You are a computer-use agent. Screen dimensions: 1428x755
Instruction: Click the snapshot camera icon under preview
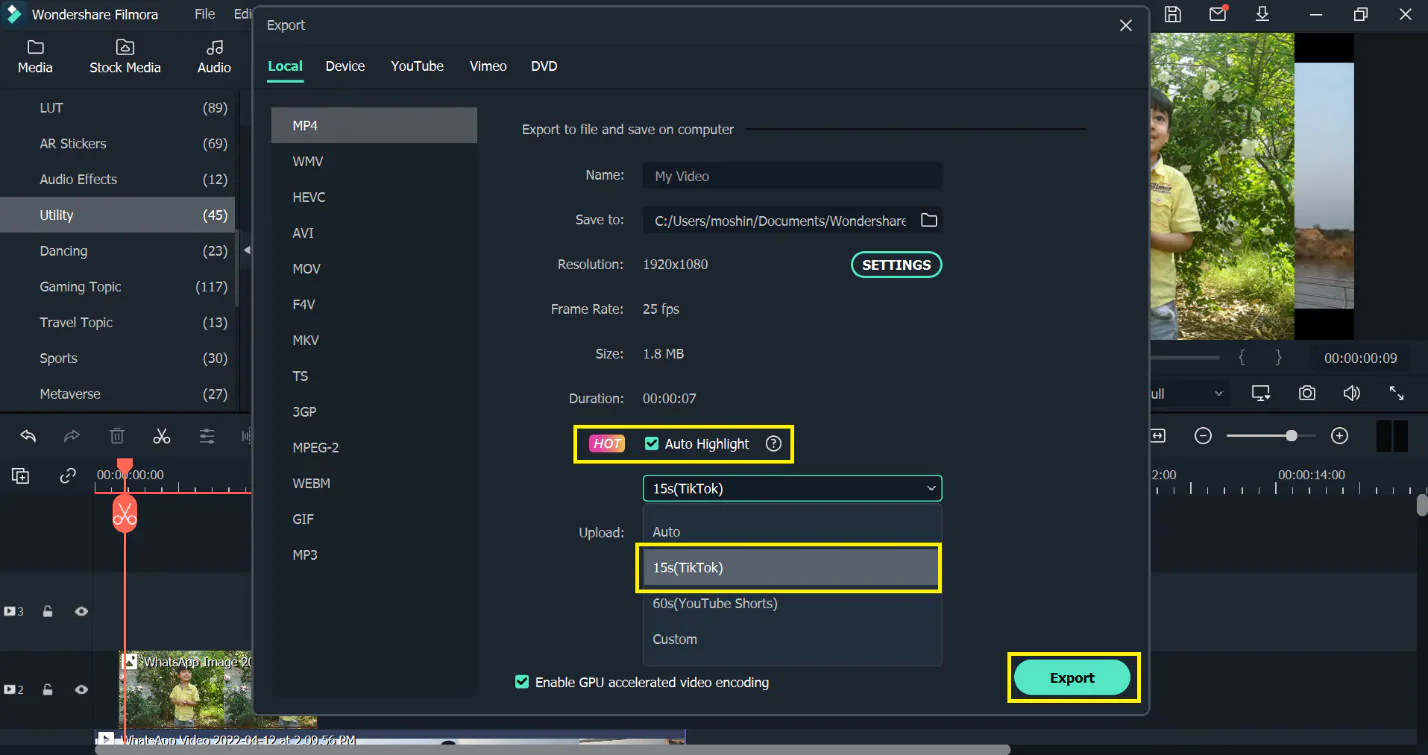[x=1307, y=393]
